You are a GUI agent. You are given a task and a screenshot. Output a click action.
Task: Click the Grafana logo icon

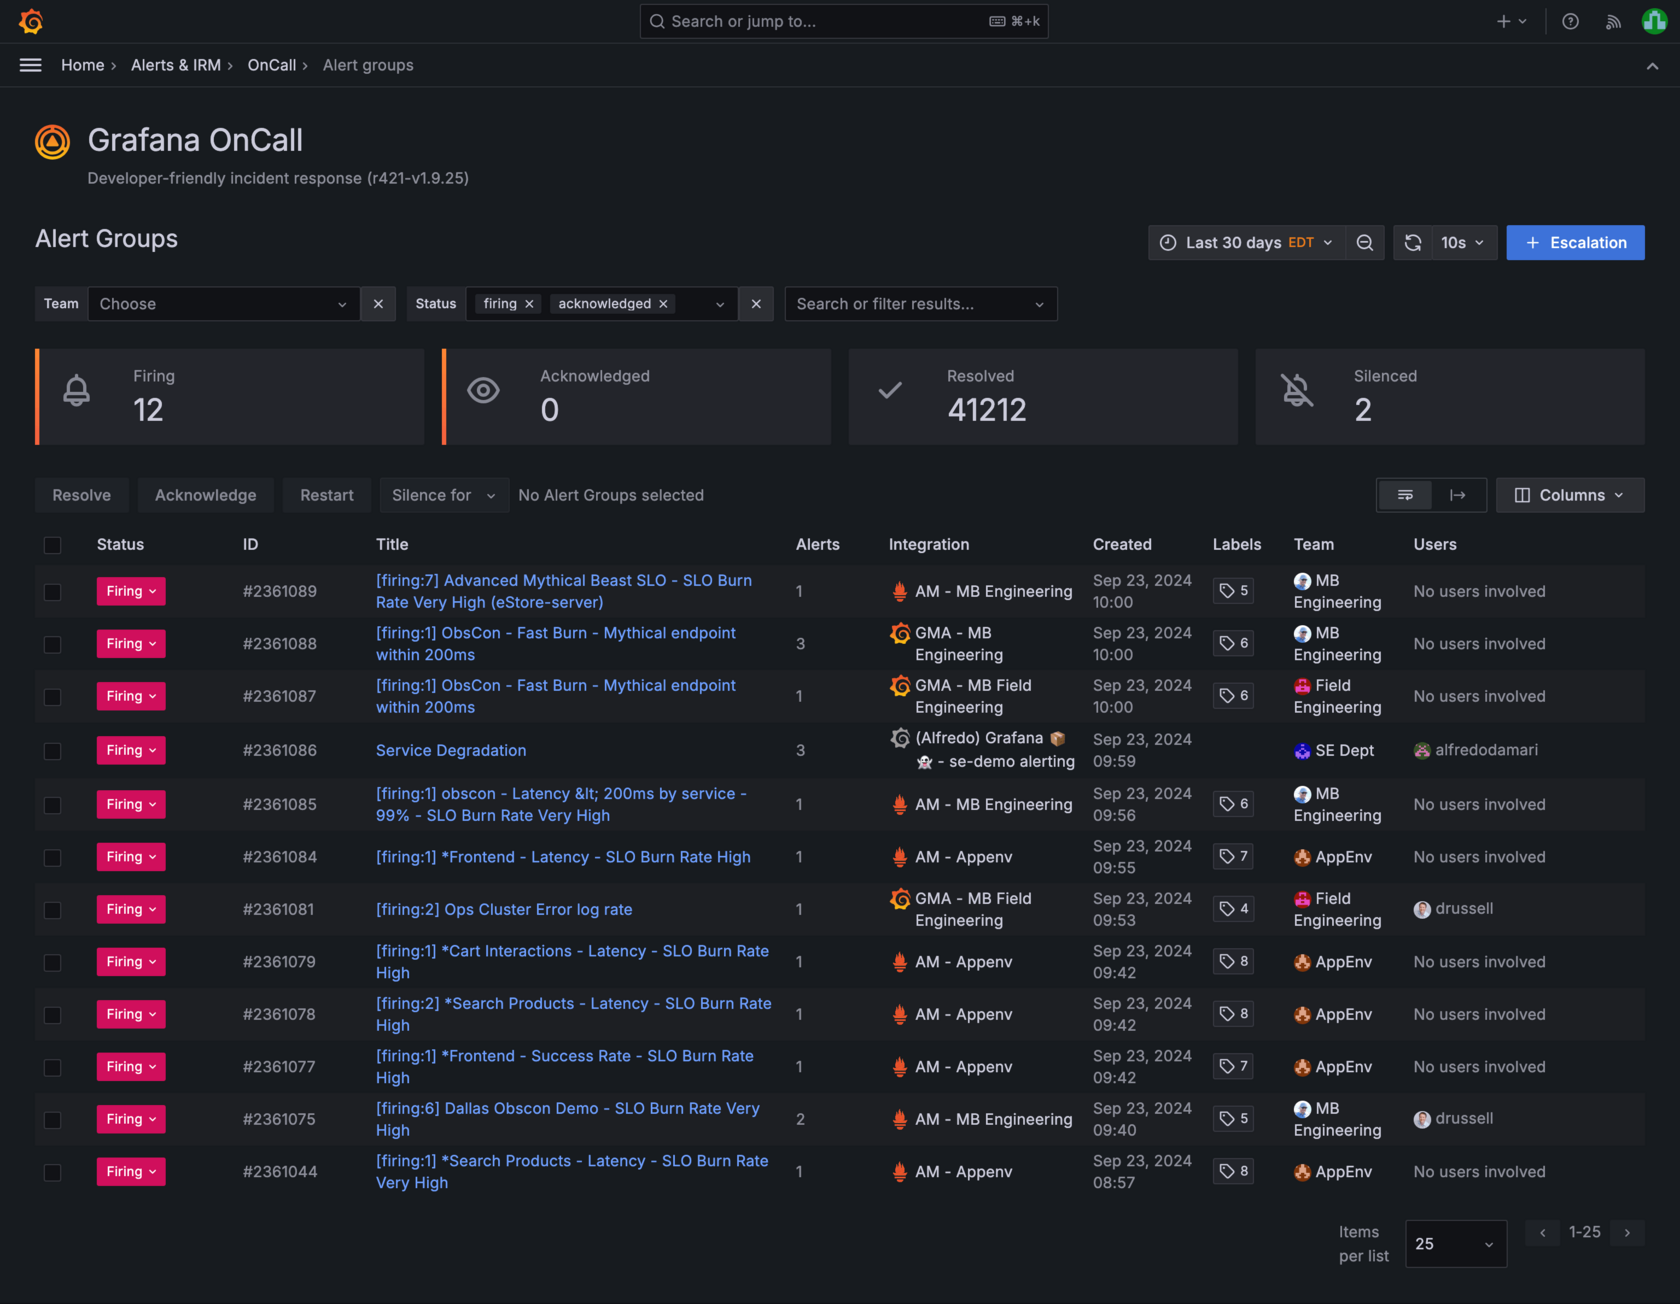(31, 21)
